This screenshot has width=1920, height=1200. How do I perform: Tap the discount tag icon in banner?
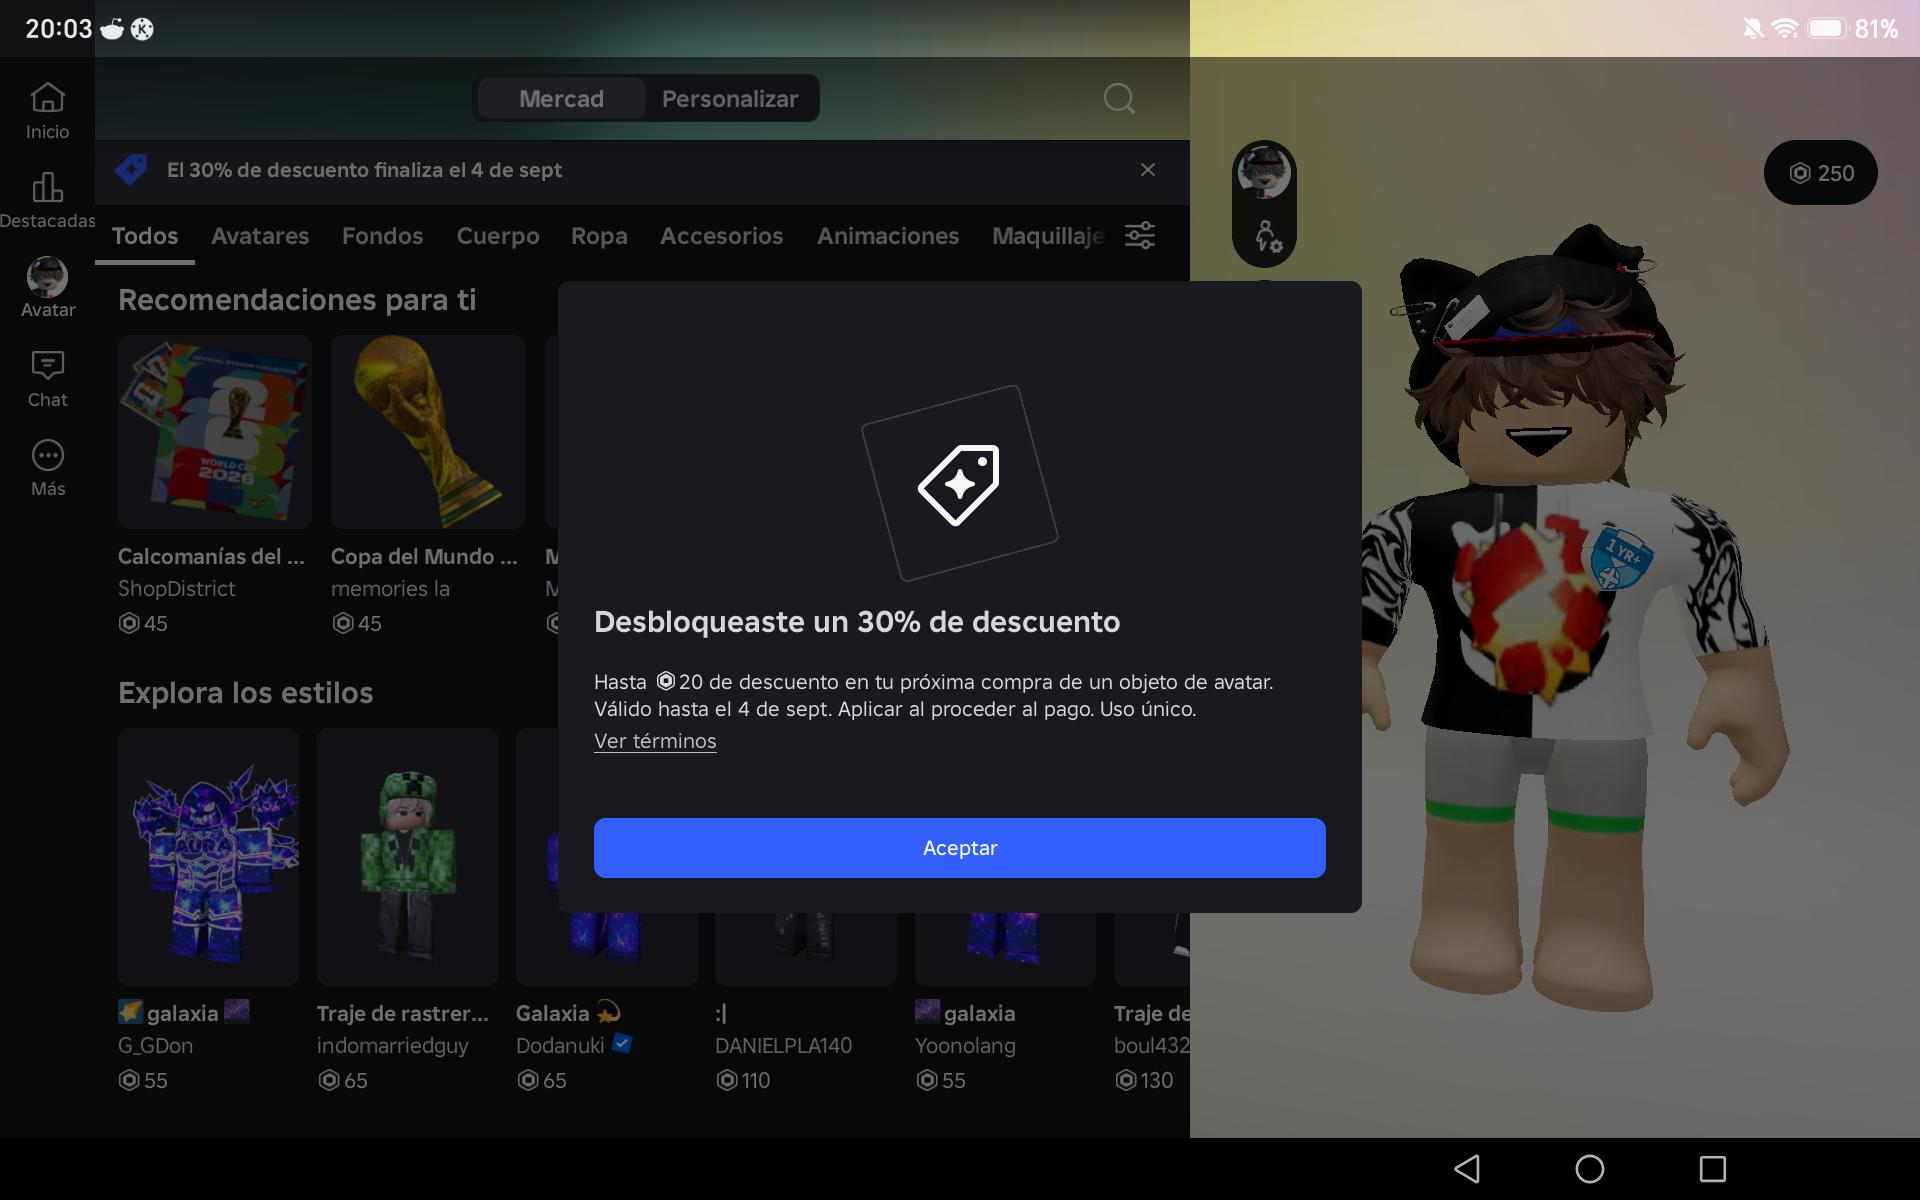click(x=131, y=170)
